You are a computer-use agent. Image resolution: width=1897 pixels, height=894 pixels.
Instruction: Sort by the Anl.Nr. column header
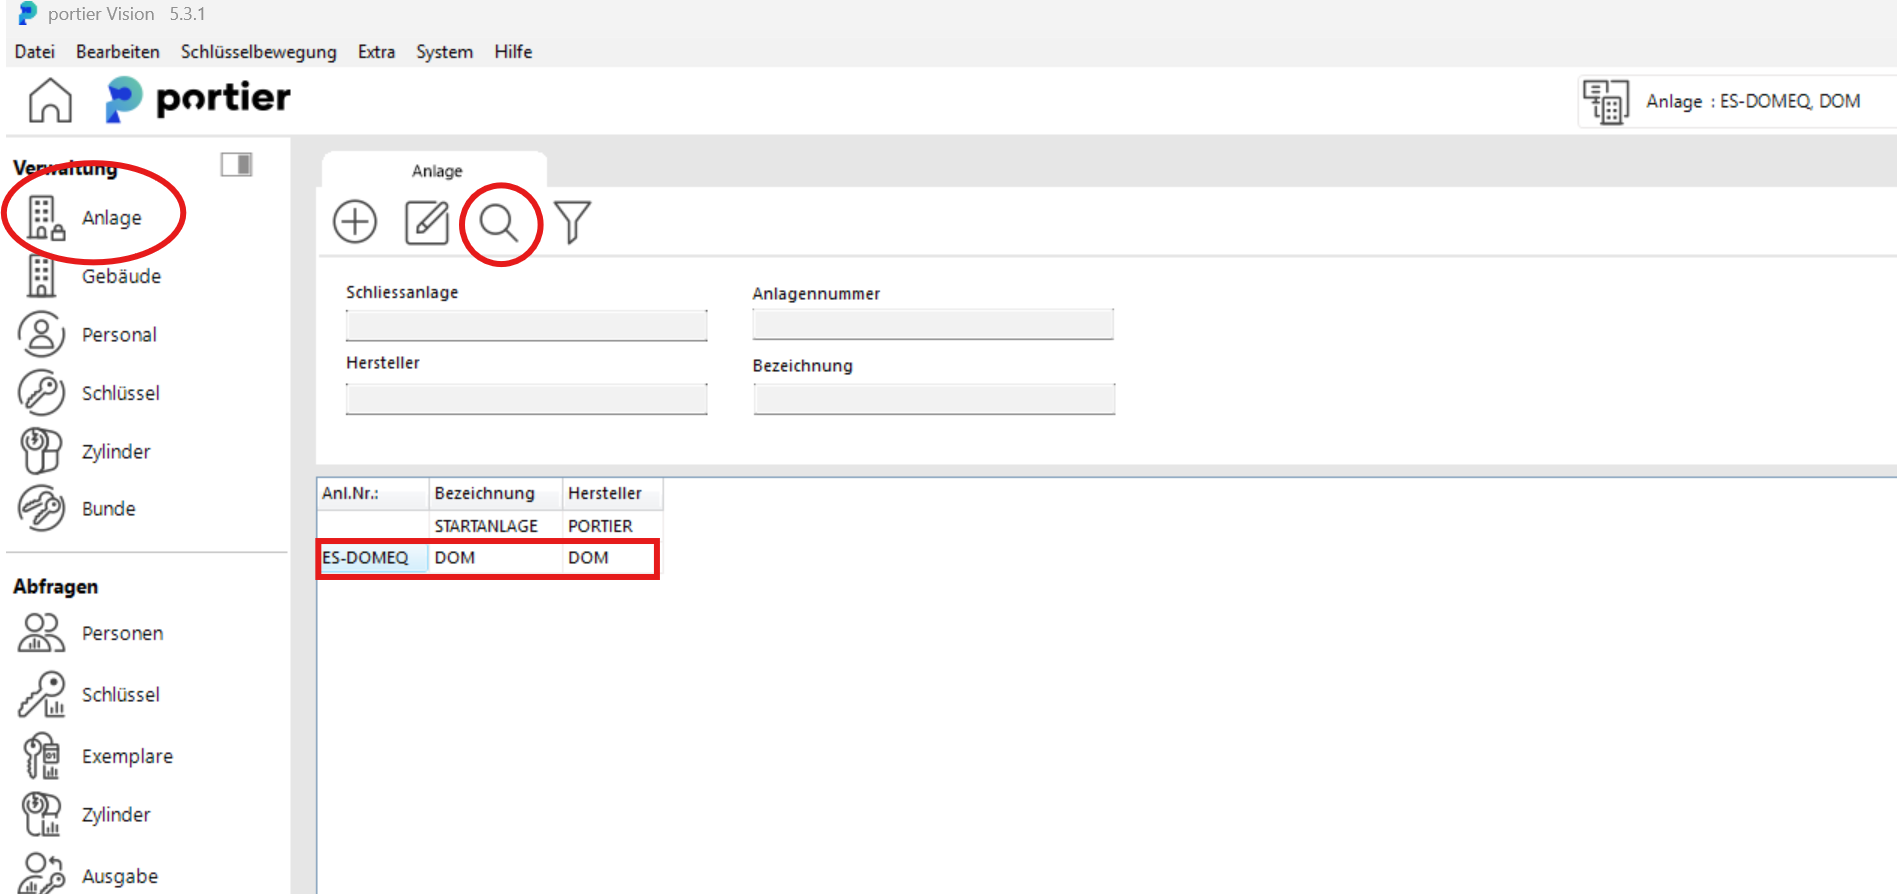pos(373,493)
